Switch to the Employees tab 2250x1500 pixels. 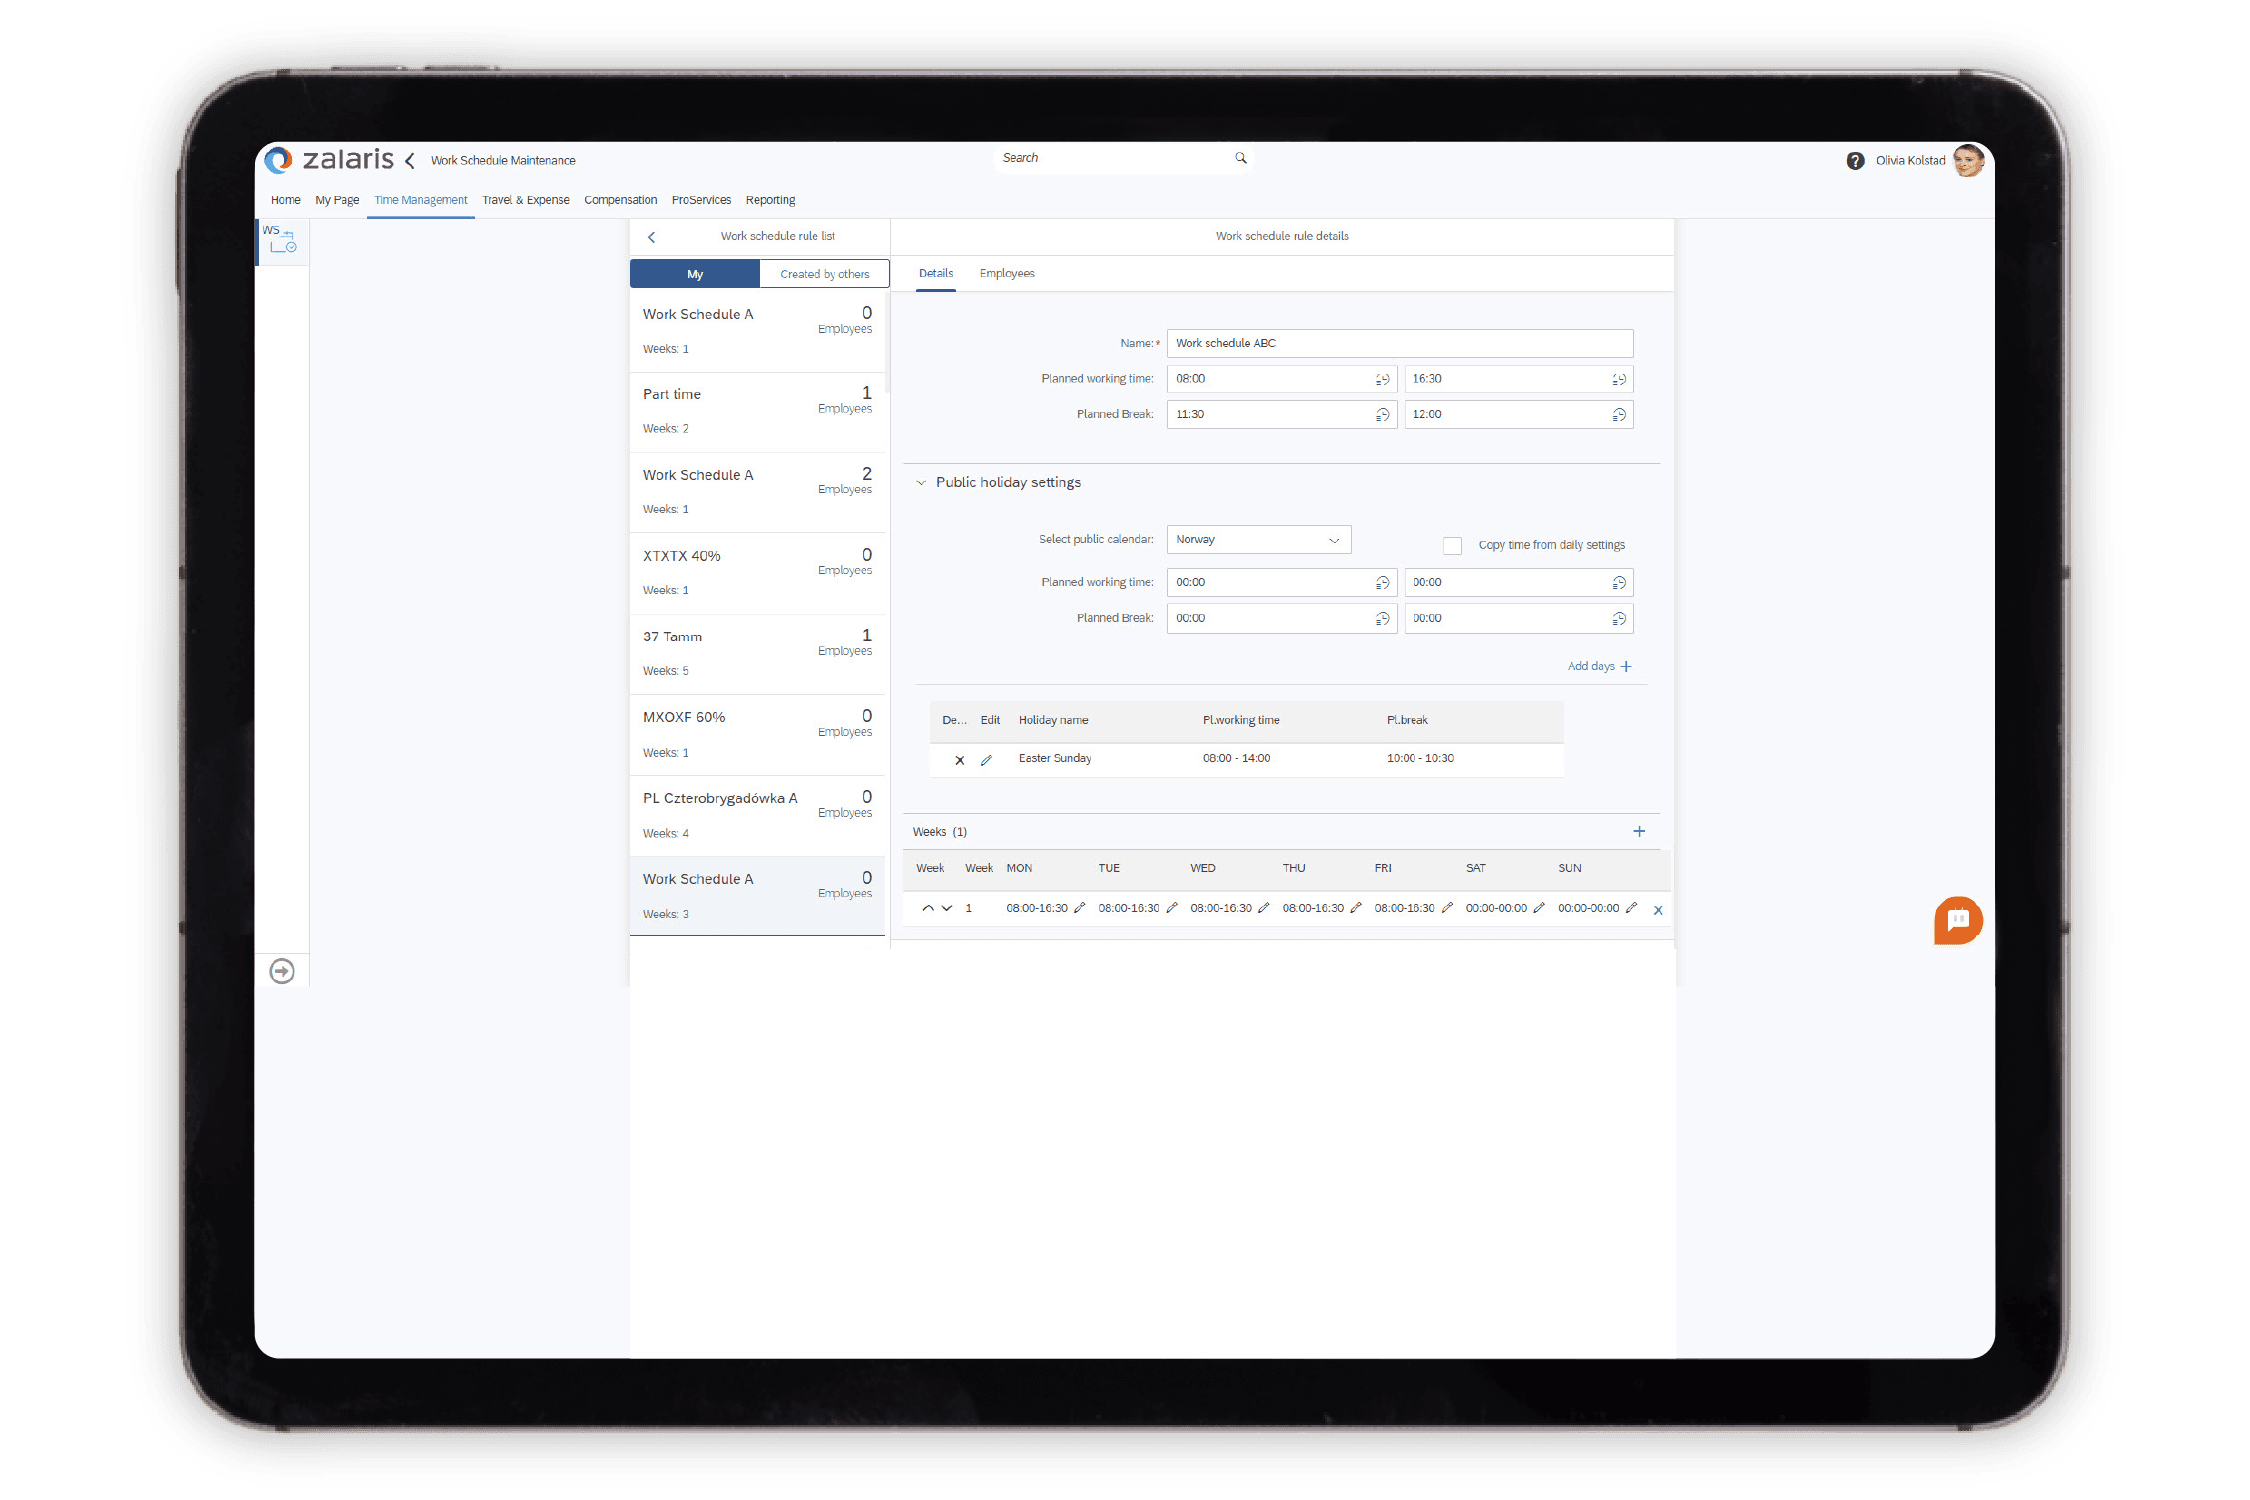pyautogui.click(x=1006, y=273)
